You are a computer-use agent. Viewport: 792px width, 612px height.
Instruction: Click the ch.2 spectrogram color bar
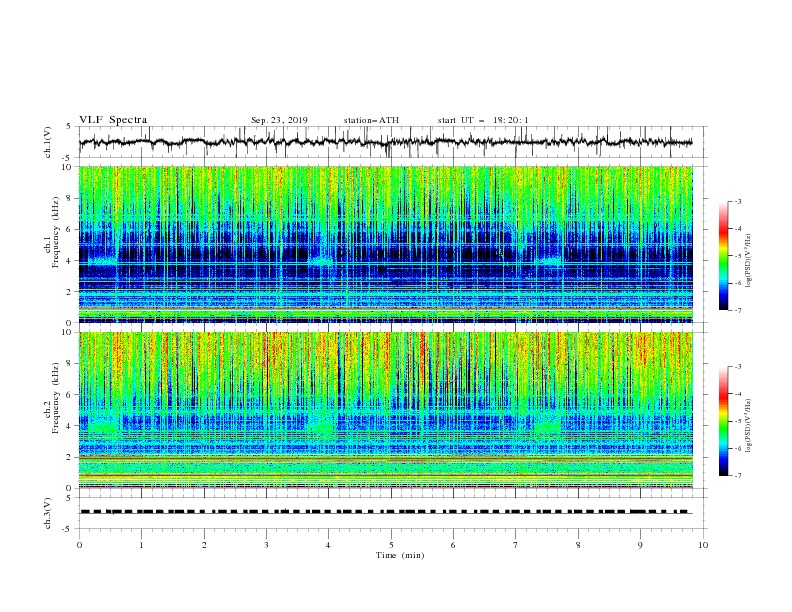click(723, 421)
